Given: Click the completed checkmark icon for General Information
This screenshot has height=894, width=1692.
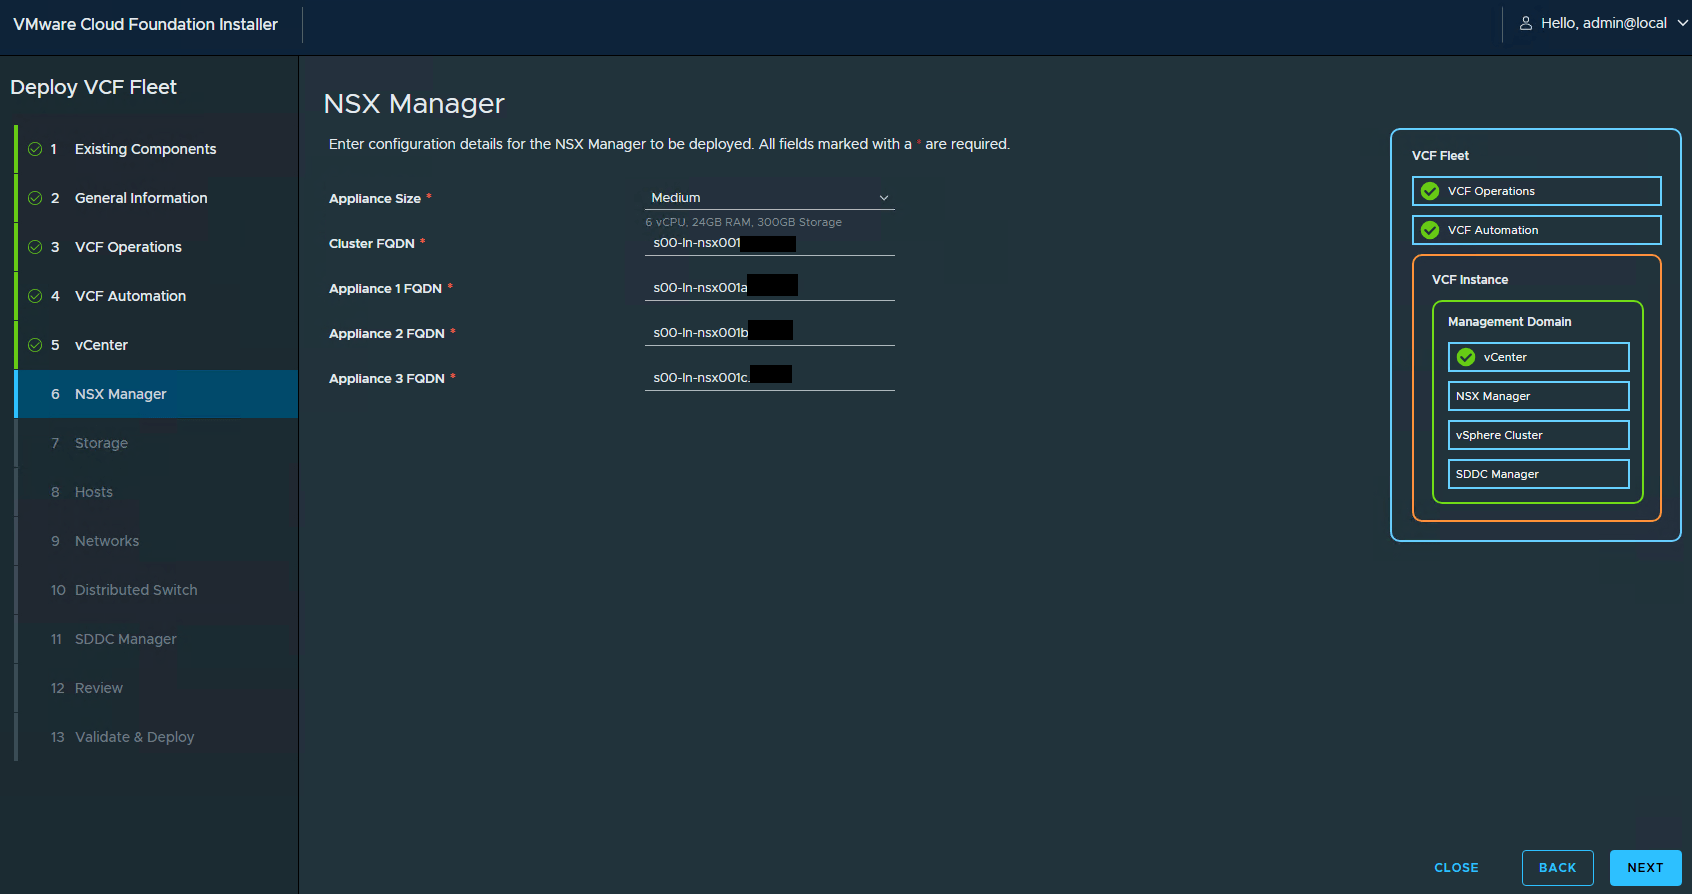Looking at the screenshot, I should 35,198.
